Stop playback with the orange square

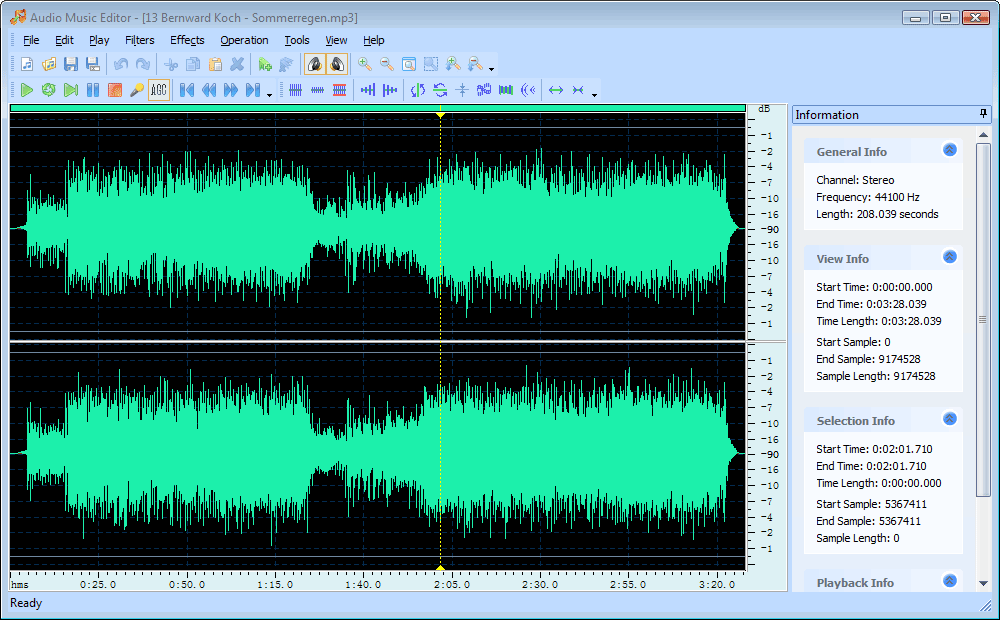(115, 90)
